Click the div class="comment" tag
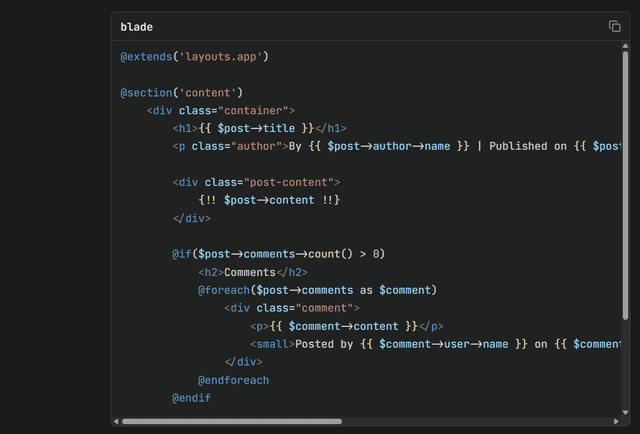This screenshot has height=434, width=640. (291, 308)
